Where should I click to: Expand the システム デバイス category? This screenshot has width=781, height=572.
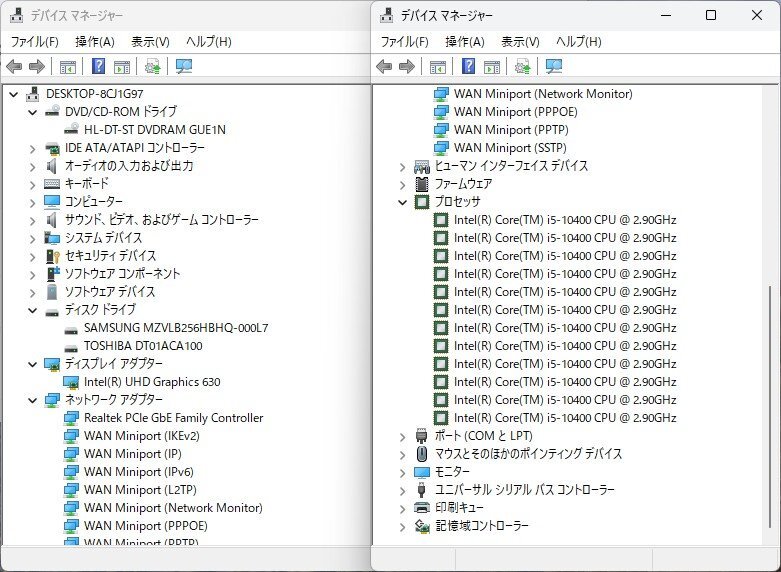click(32, 239)
